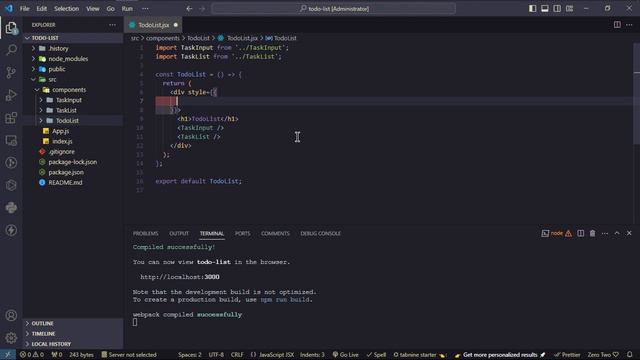Open the File menu
Screen dimensions: 640x360
pos(24,9)
